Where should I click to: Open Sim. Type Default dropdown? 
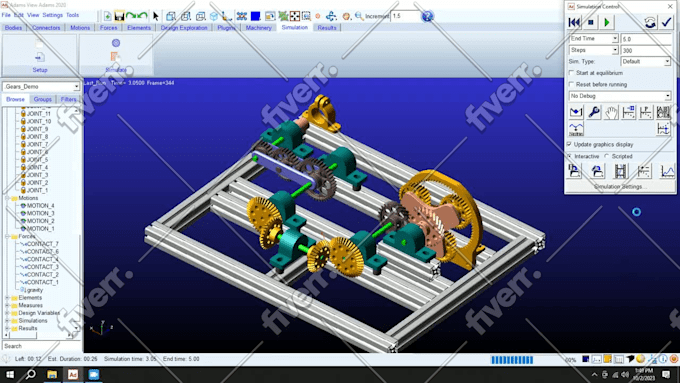click(x=646, y=62)
